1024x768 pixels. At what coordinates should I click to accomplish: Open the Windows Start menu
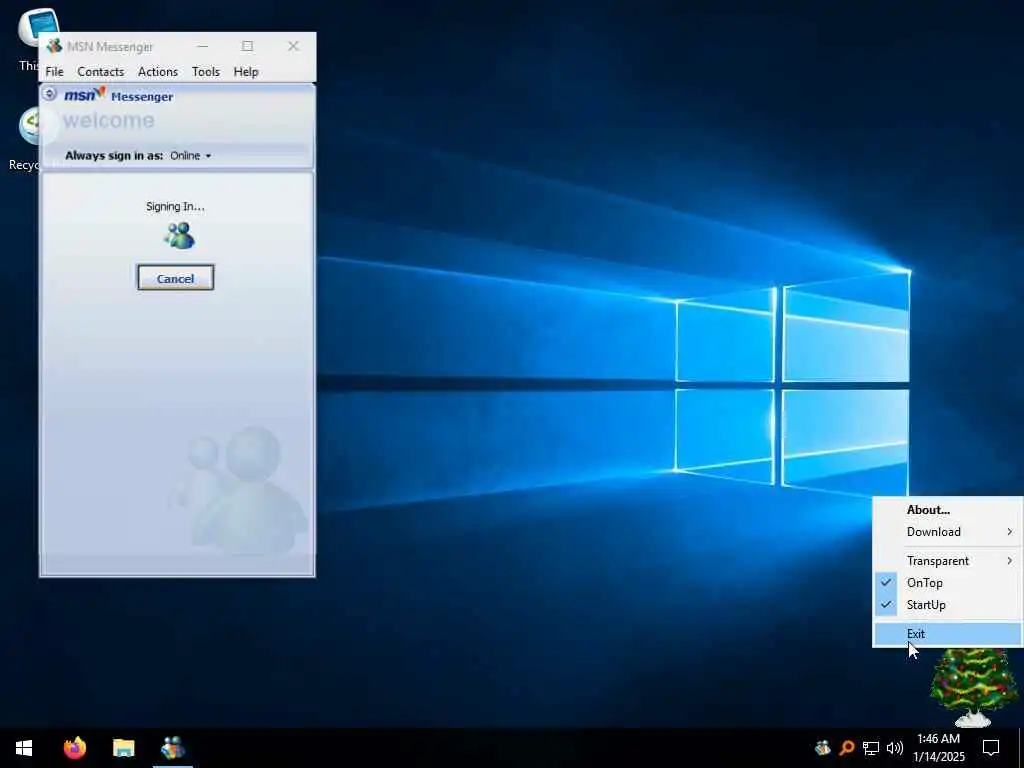[x=24, y=748]
